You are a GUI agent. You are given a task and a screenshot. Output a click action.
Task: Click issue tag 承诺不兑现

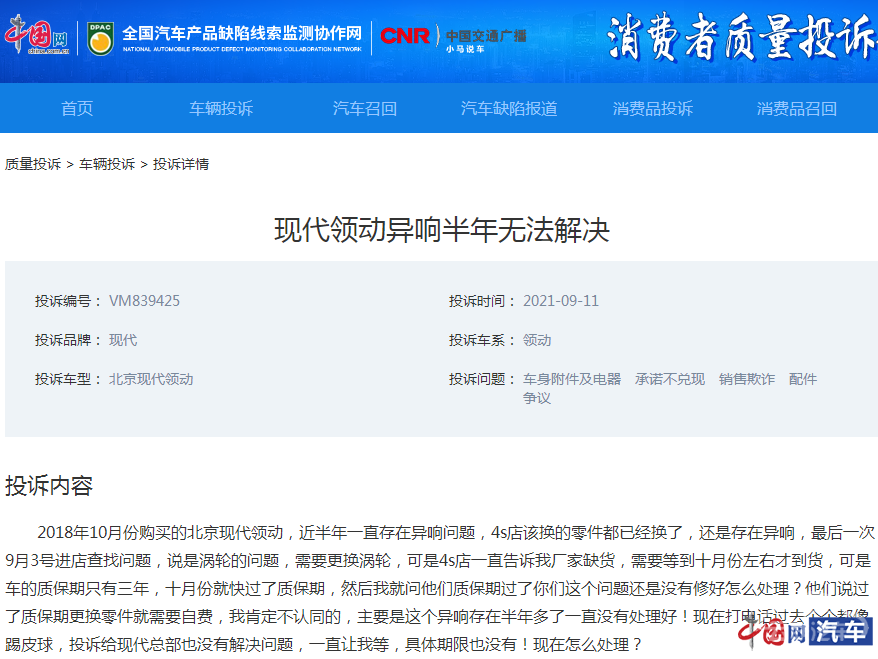(x=670, y=380)
